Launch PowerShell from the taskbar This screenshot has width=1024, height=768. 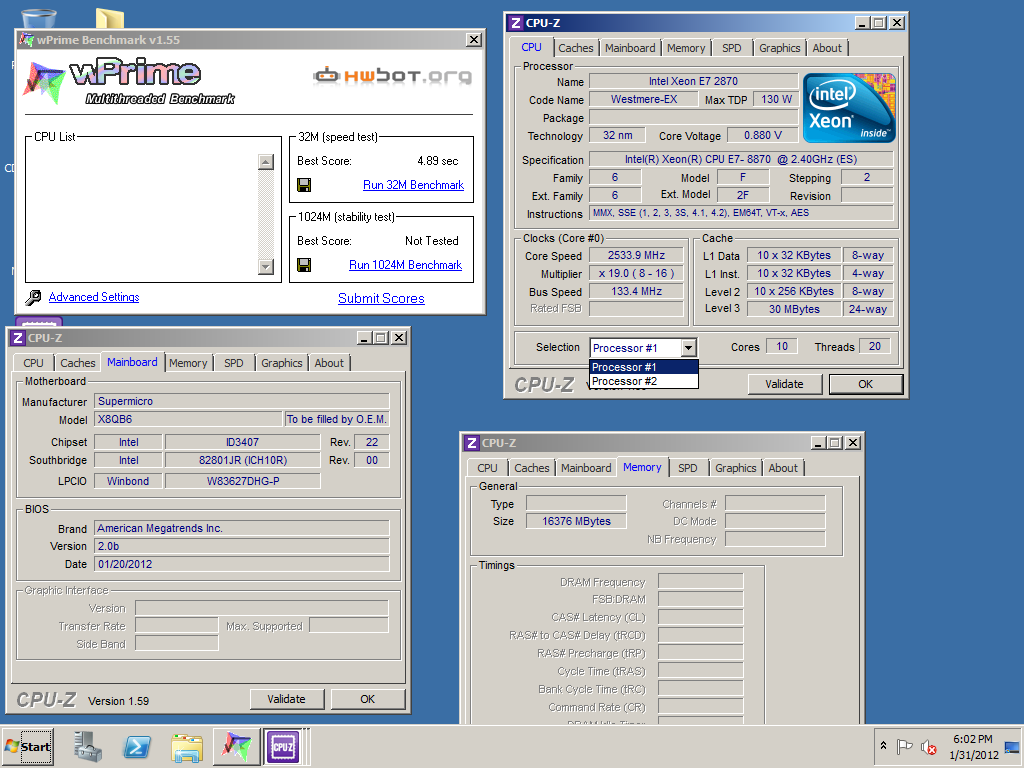pos(137,746)
